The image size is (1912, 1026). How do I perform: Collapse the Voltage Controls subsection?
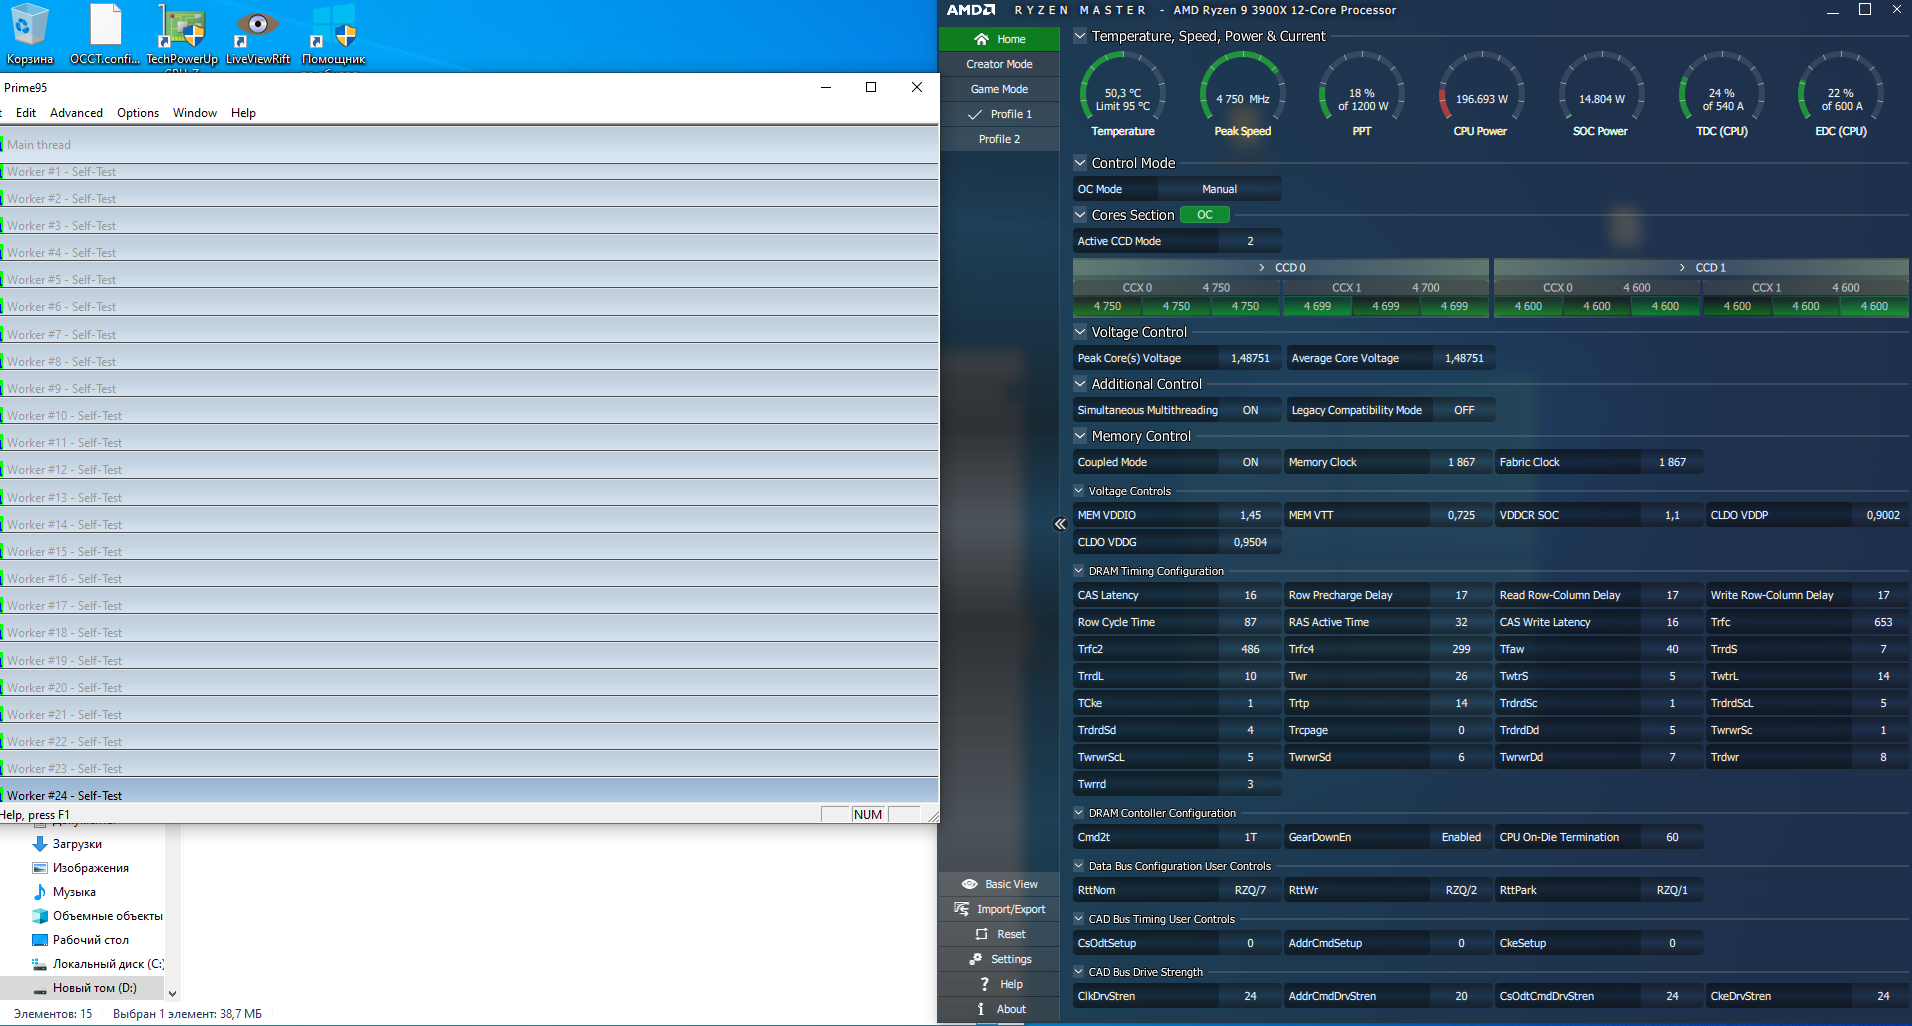(x=1079, y=491)
